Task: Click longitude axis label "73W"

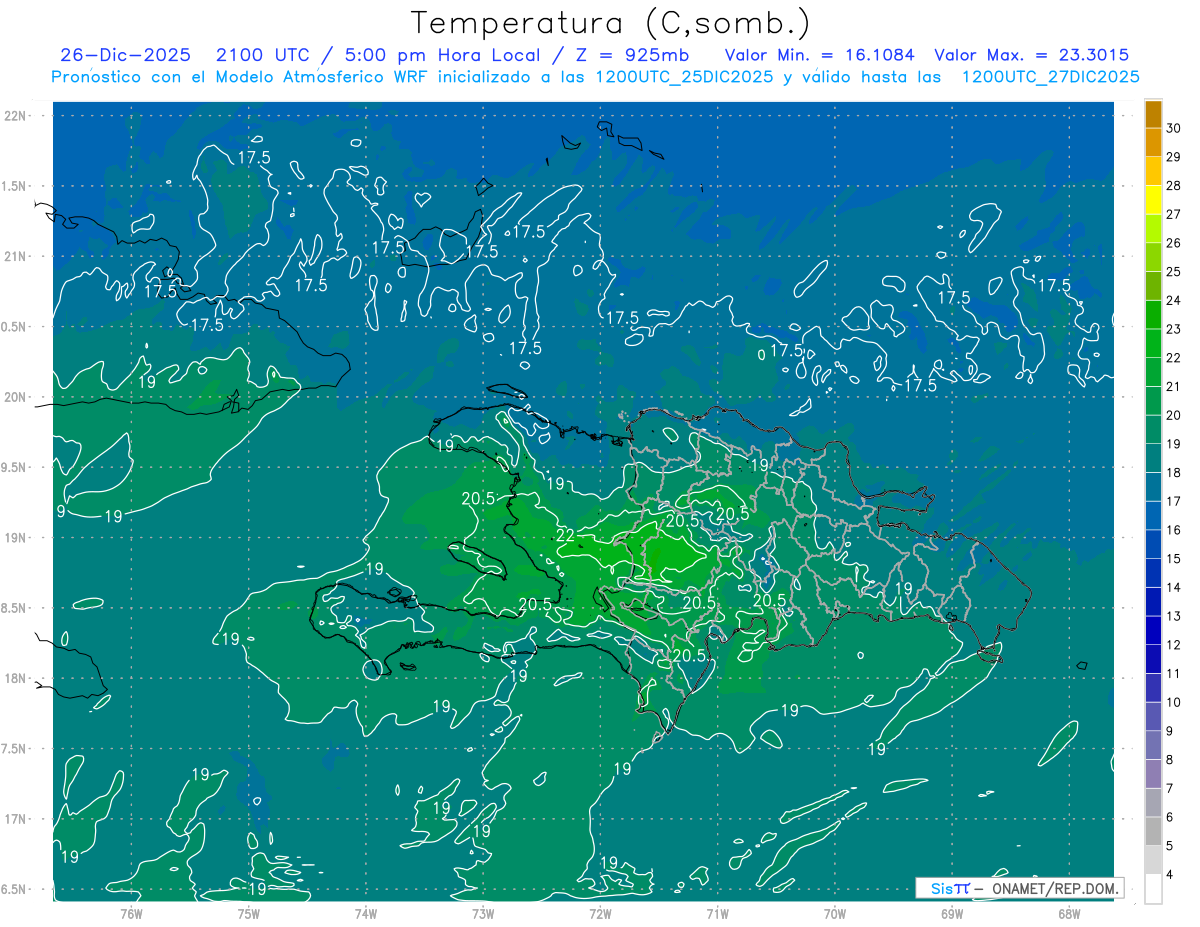Action: pyautogui.click(x=483, y=914)
